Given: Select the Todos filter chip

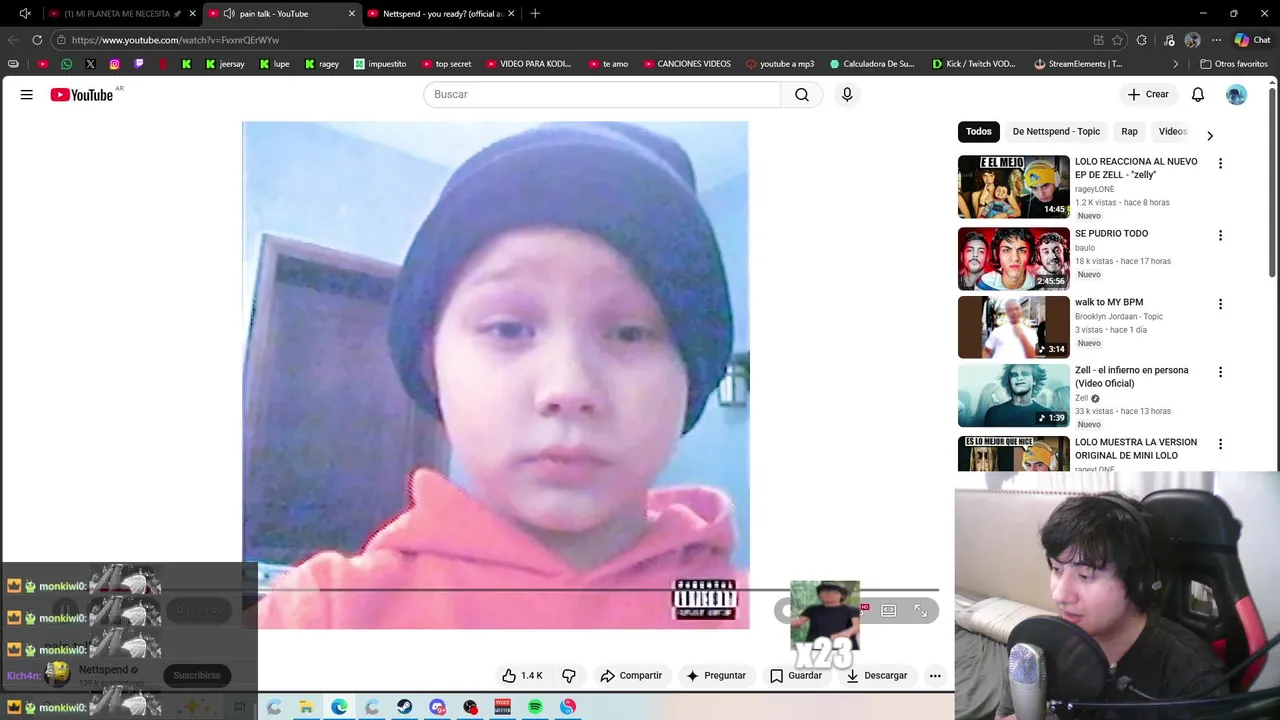Looking at the screenshot, I should (x=979, y=131).
